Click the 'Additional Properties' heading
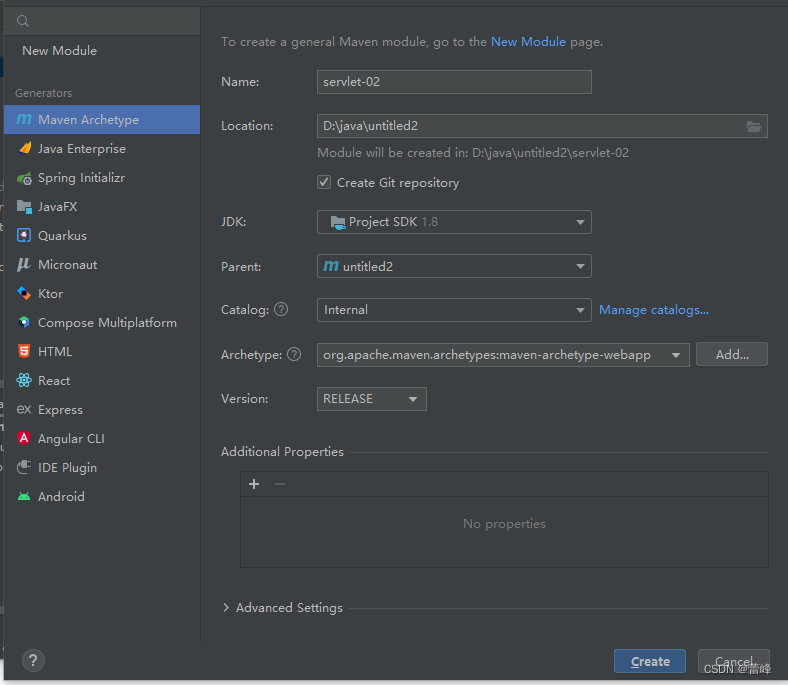788x685 pixels. 282,452
